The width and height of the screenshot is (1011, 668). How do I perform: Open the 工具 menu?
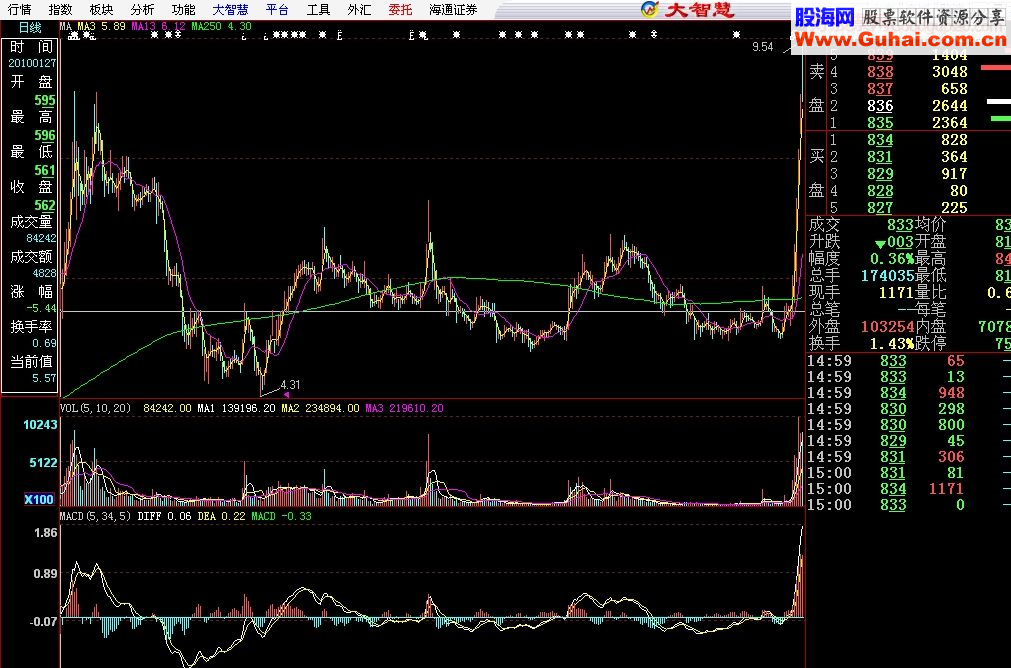tap(318, 9)
